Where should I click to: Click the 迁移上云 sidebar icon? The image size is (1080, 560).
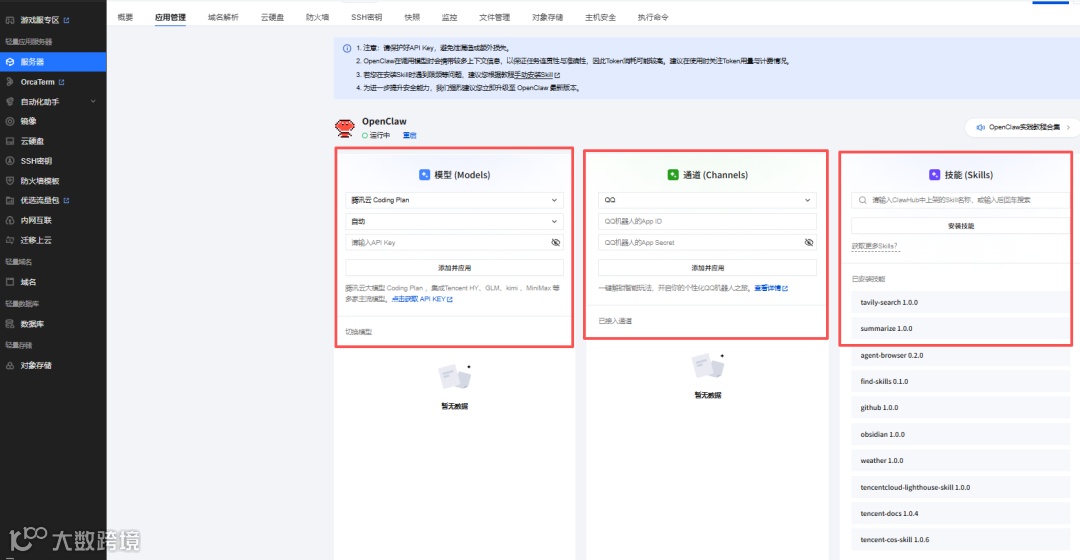pos(10,240)
